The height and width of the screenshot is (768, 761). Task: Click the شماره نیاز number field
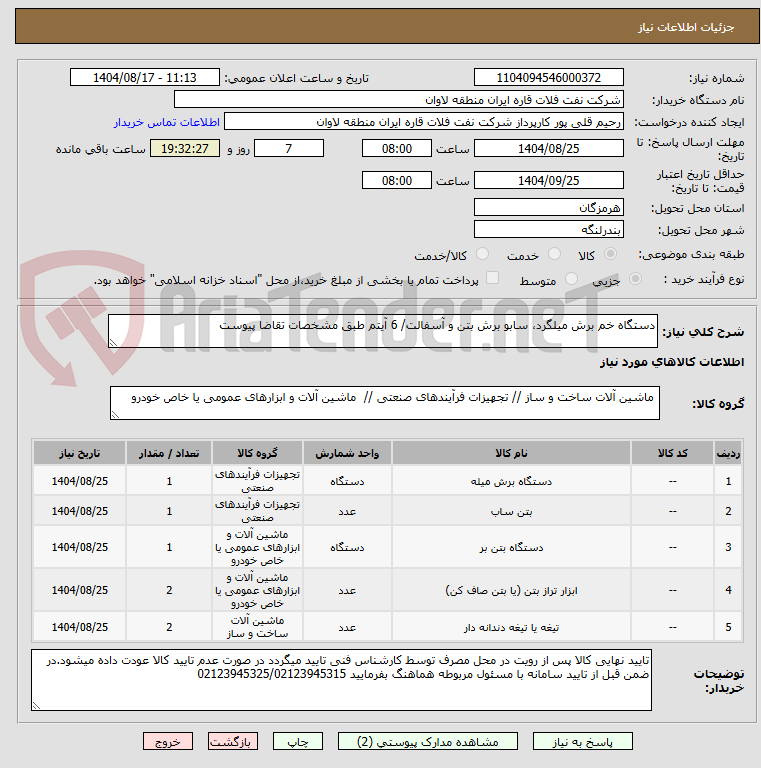[548, 77]
